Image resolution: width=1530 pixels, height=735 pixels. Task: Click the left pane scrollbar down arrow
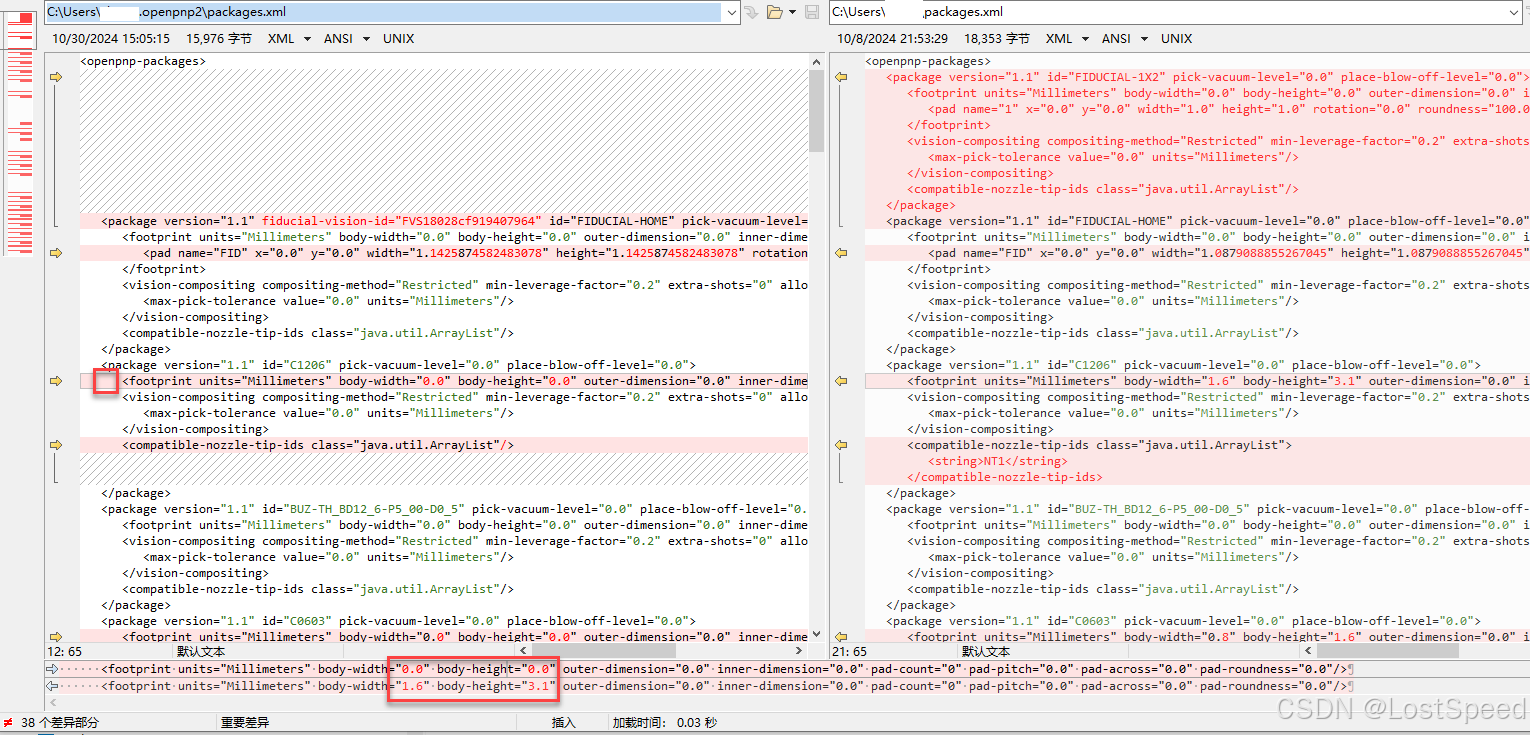click(816, 633)
